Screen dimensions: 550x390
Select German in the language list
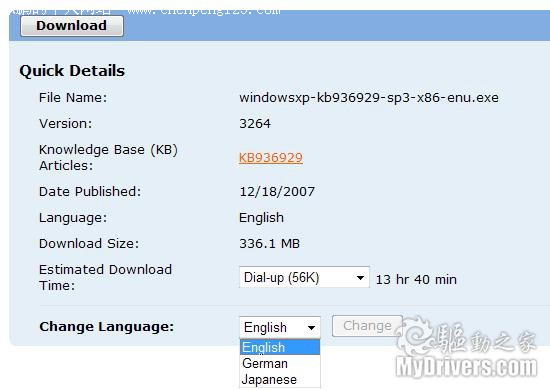tap(280, 363)
